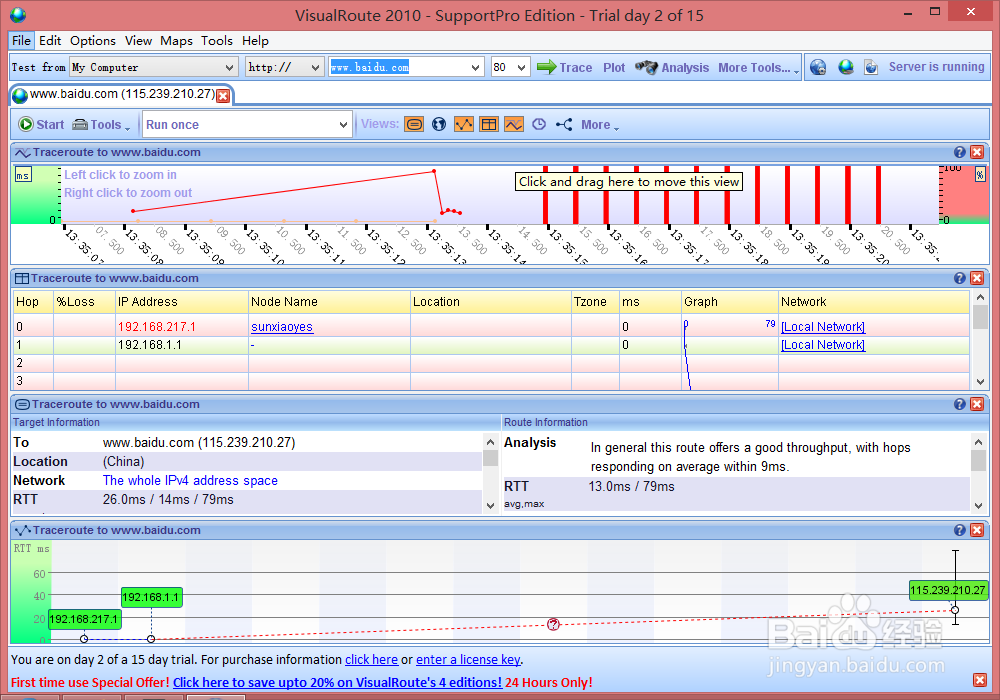Open the More Tools dropdown
Viewport: 1000px width, 700px height.
(x=758, y=68)
